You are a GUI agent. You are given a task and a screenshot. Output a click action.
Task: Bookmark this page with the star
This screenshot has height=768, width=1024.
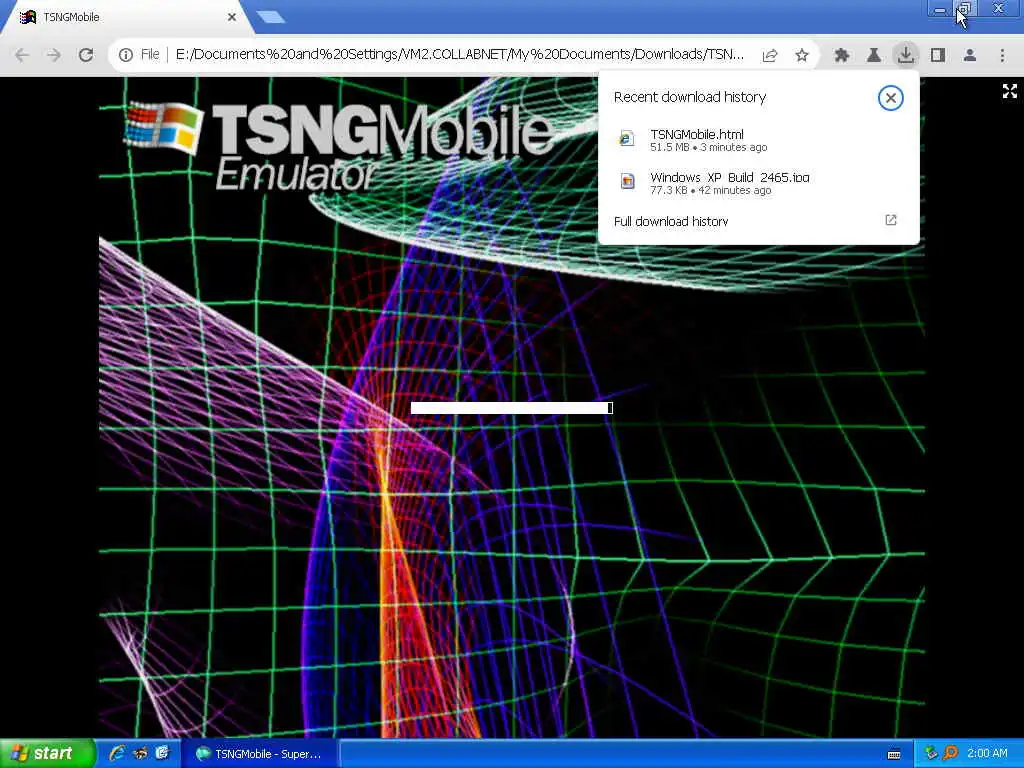point(802,56)
